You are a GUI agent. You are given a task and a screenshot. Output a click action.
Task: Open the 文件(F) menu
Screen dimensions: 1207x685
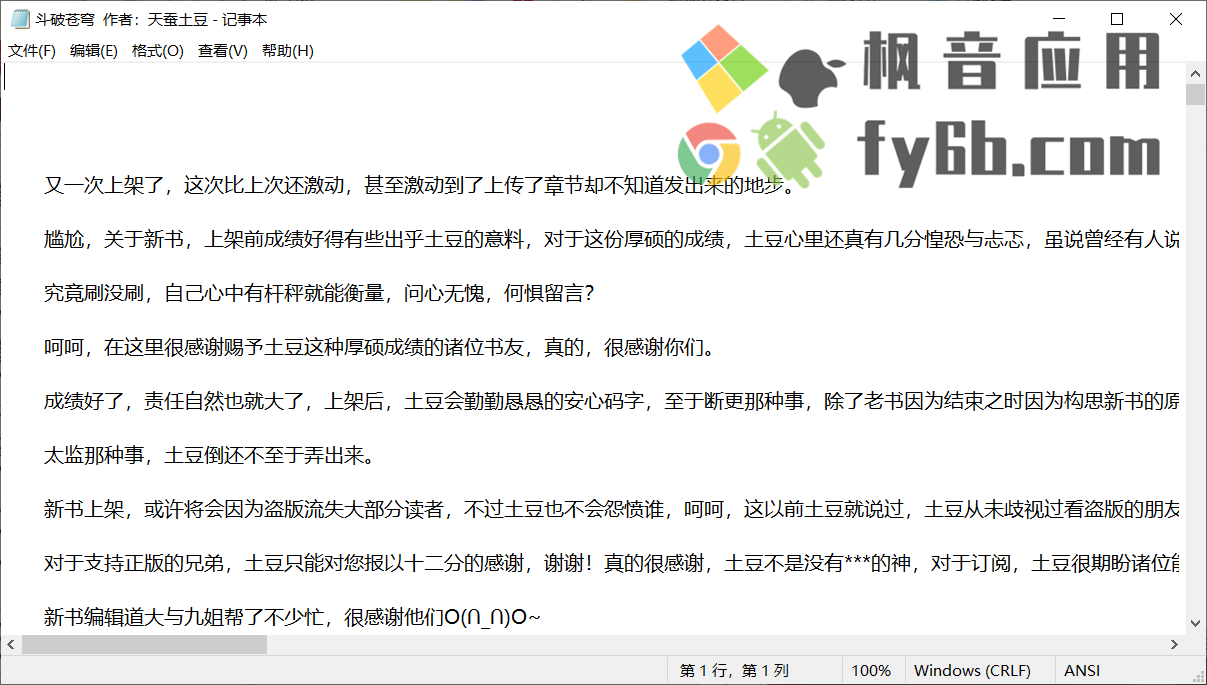(x=32, y=51)
